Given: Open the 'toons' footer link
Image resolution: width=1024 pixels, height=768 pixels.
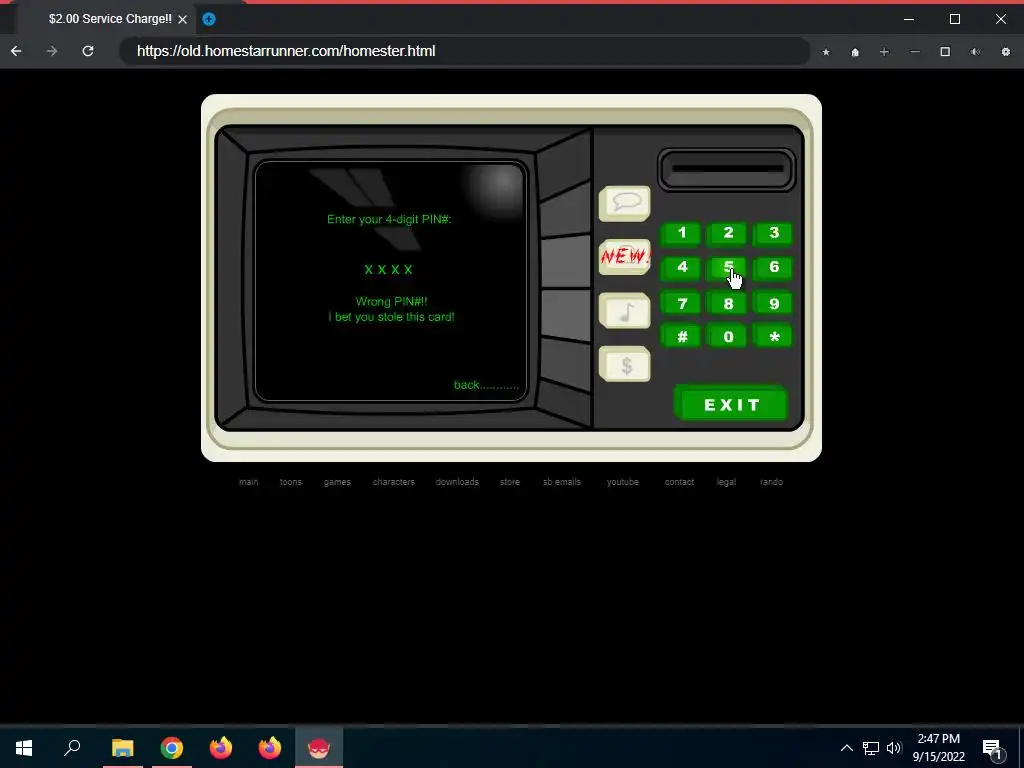Looking at the screenshot, I should coord(291,482).
